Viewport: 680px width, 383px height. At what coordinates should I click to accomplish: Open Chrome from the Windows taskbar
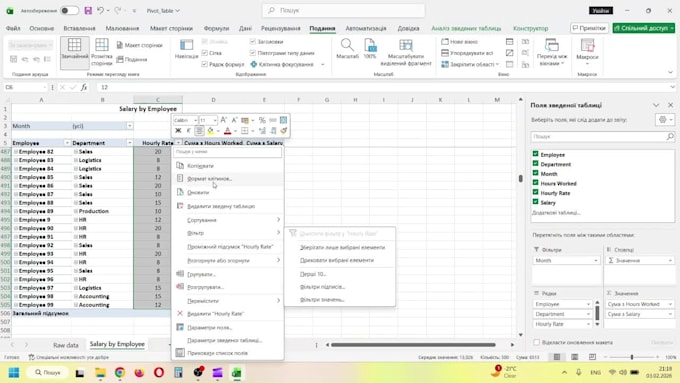pyautogui.click(x=120, y=373)
